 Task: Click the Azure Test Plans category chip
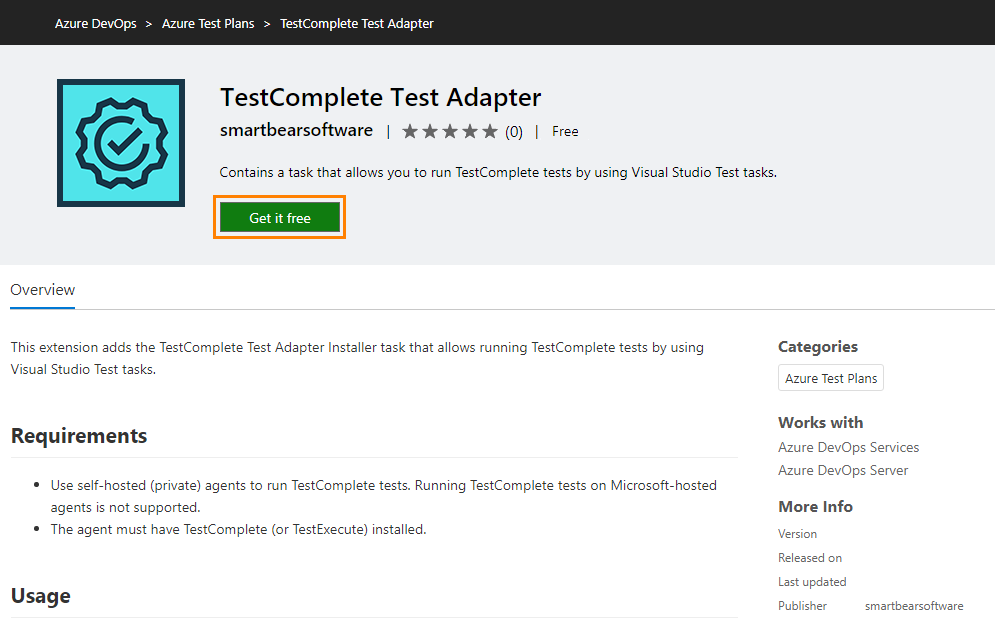[x=830, y=377]
